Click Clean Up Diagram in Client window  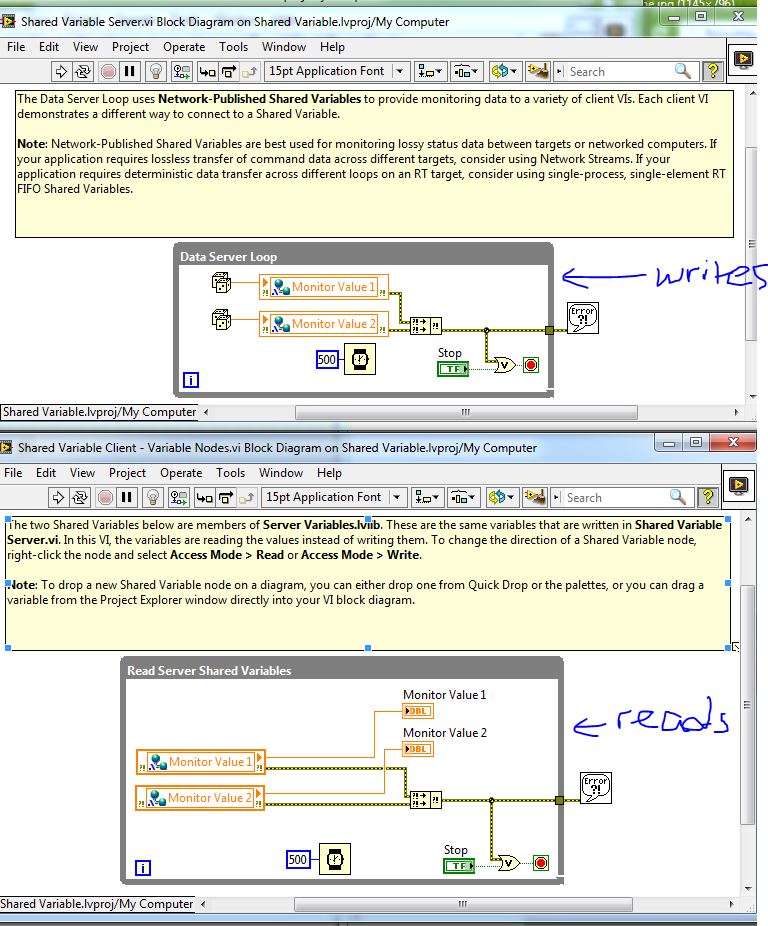pos(535,497)
